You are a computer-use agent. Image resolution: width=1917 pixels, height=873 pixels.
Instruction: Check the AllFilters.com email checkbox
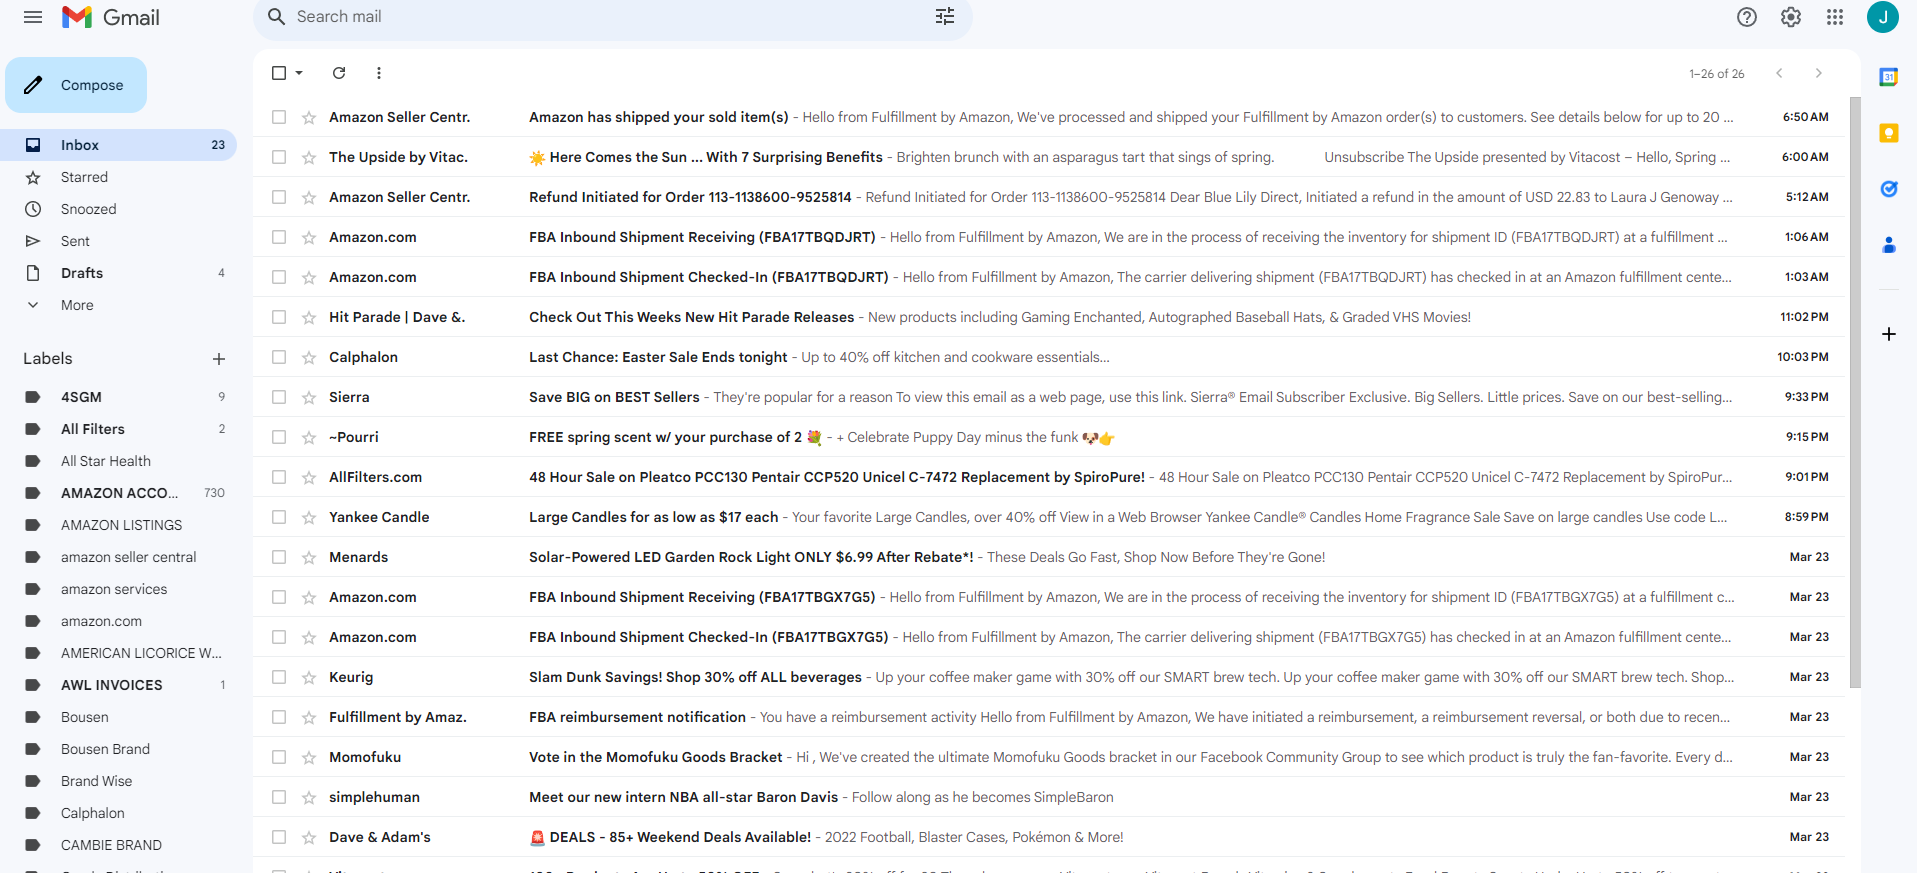279,477
